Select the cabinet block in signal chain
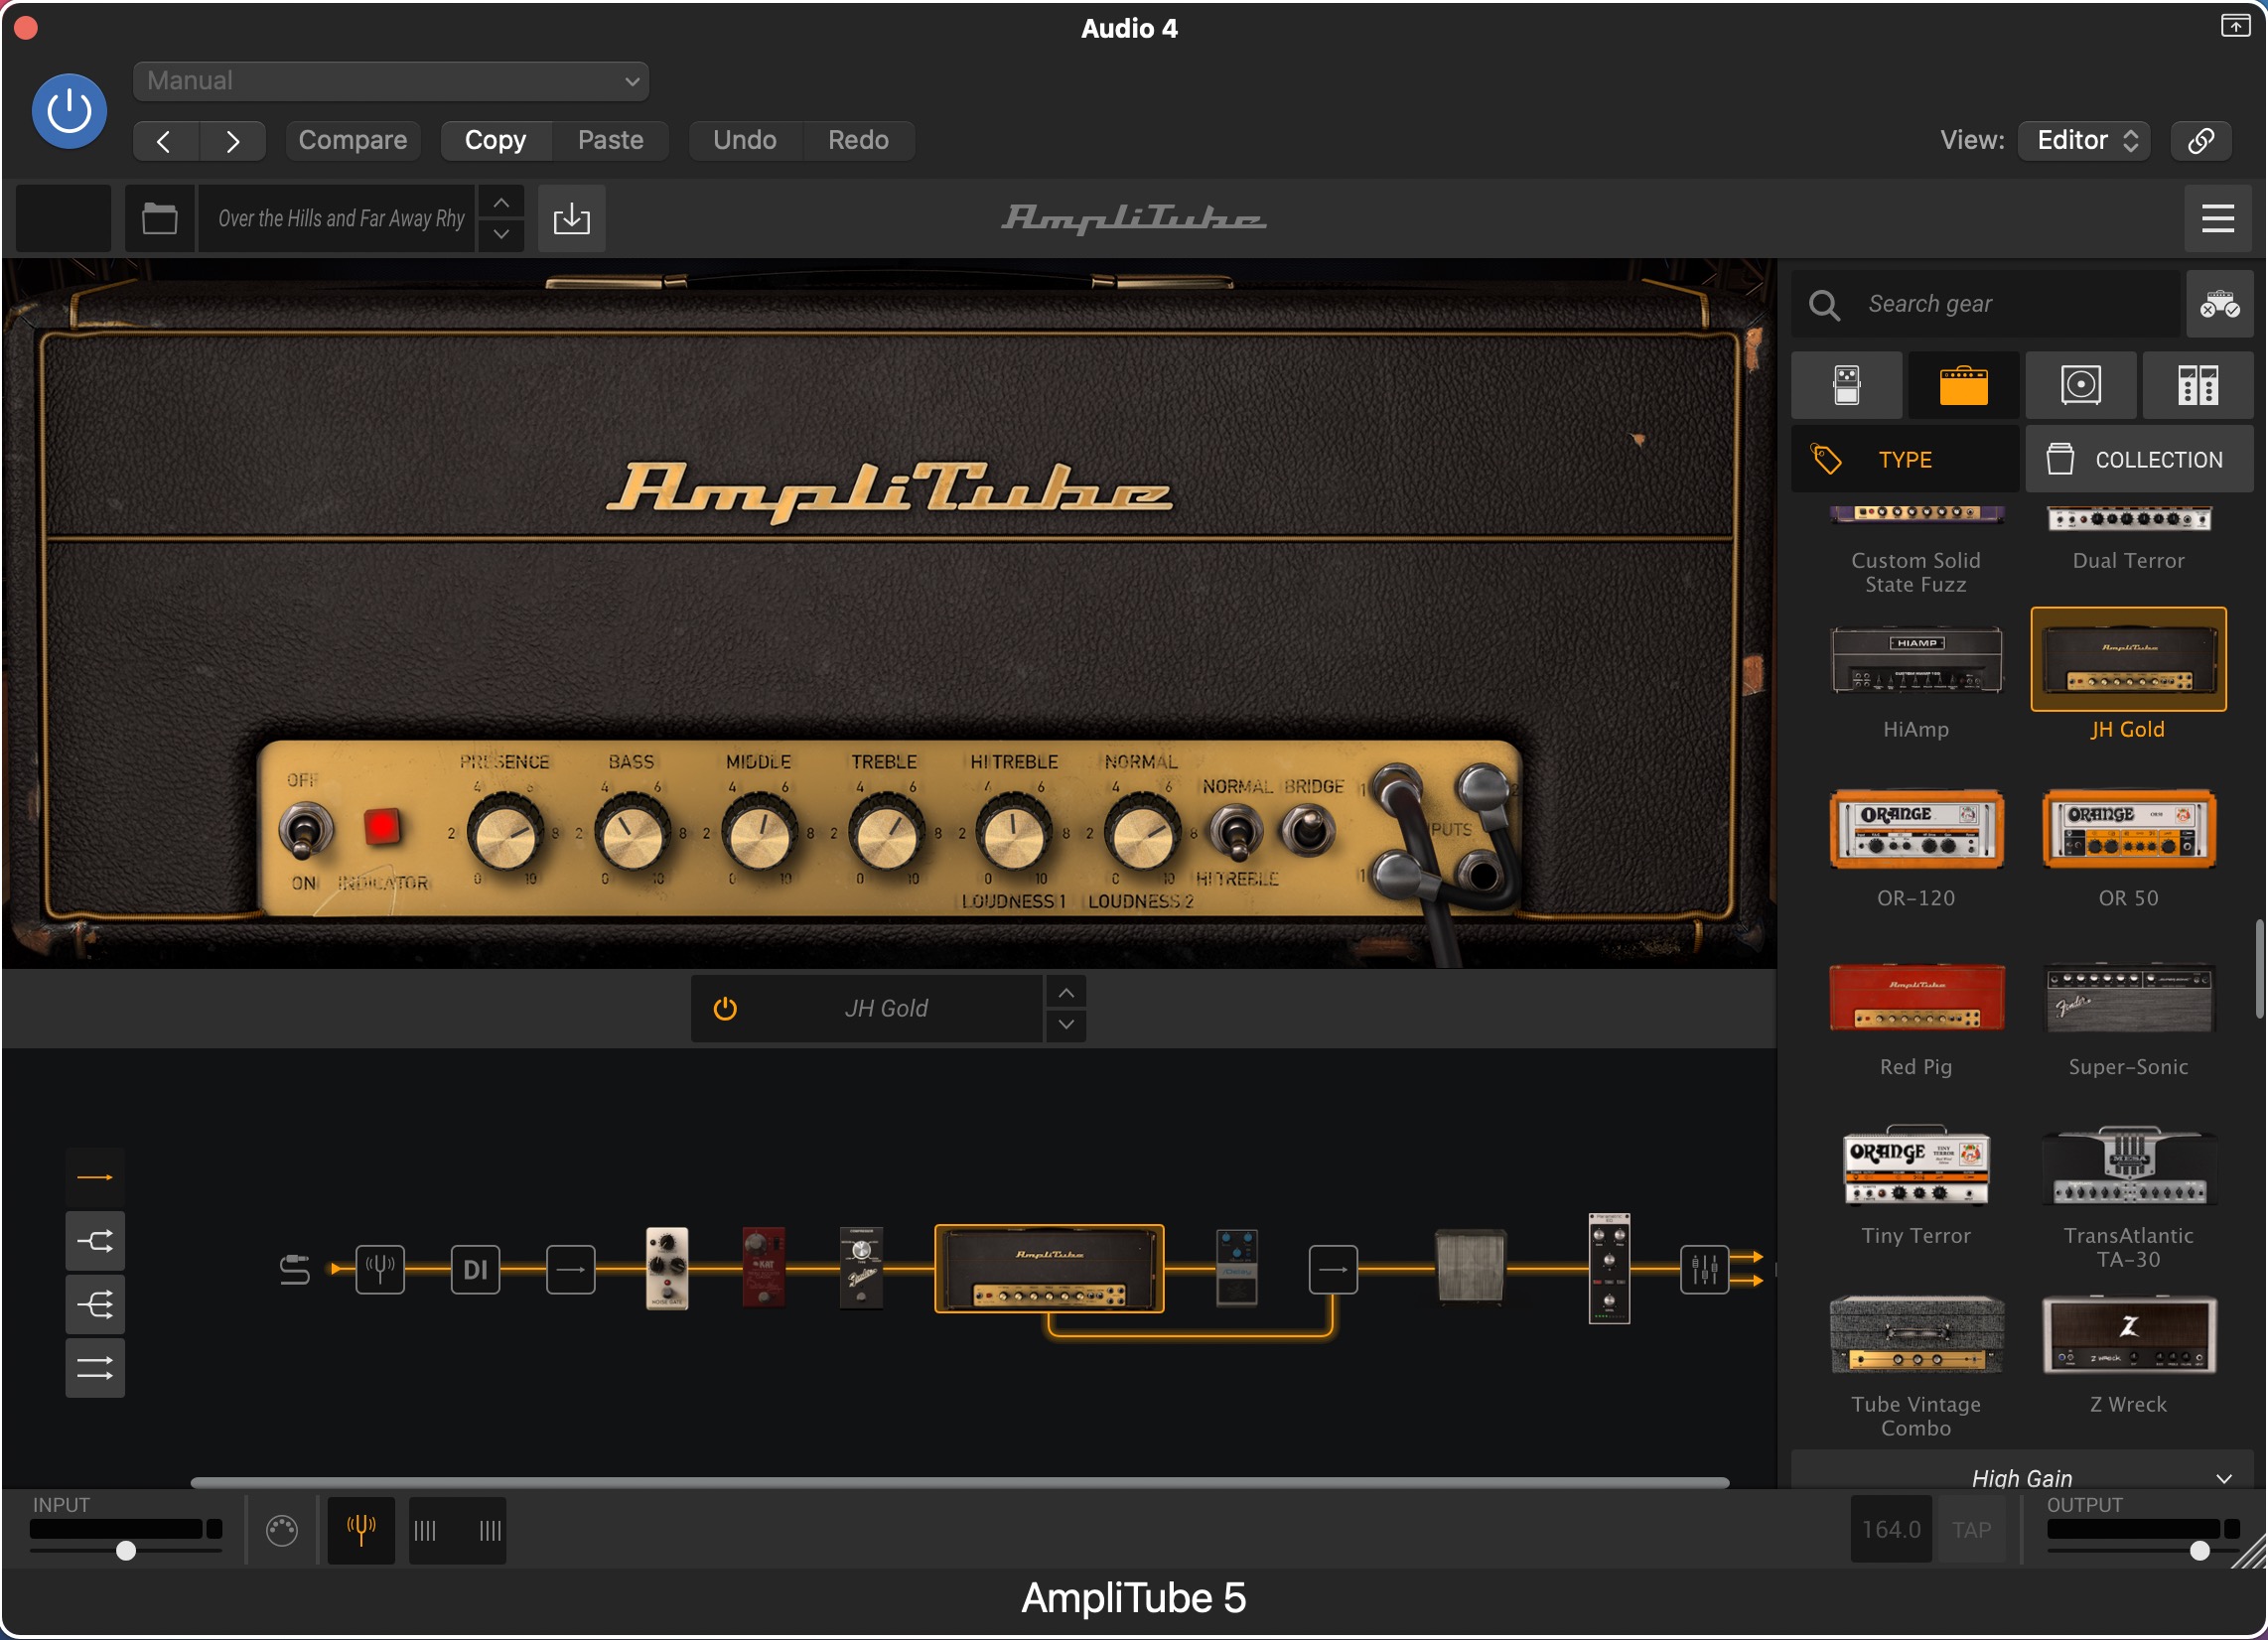This screenshot has width=2268, height=1640. pyautogui.click(x=1470, y=1267)
